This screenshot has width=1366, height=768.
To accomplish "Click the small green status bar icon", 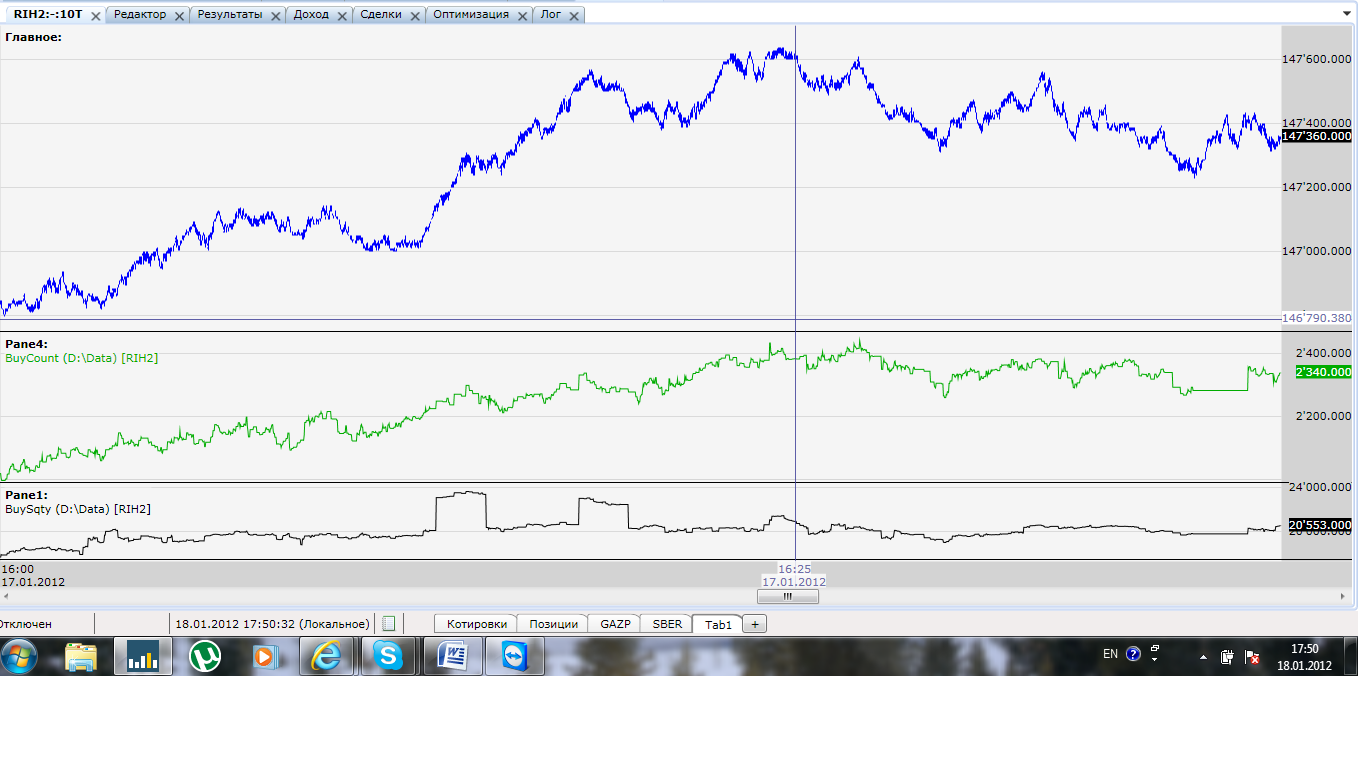I will (x=389, y=624).
